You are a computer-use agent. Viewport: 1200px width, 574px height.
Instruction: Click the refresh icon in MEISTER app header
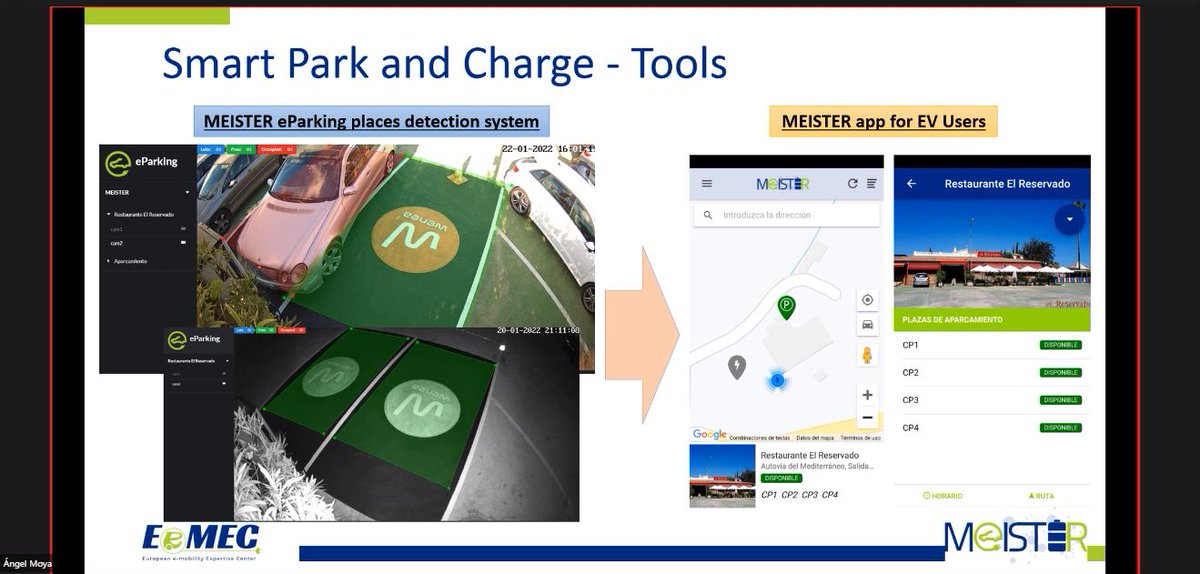(852, 184)
